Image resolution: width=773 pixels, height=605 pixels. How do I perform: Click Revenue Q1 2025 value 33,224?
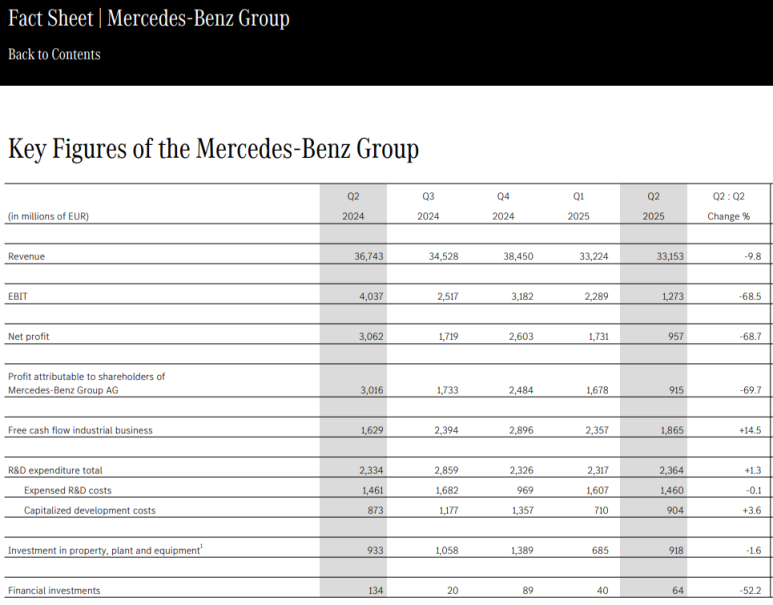(x=594, y=256)
